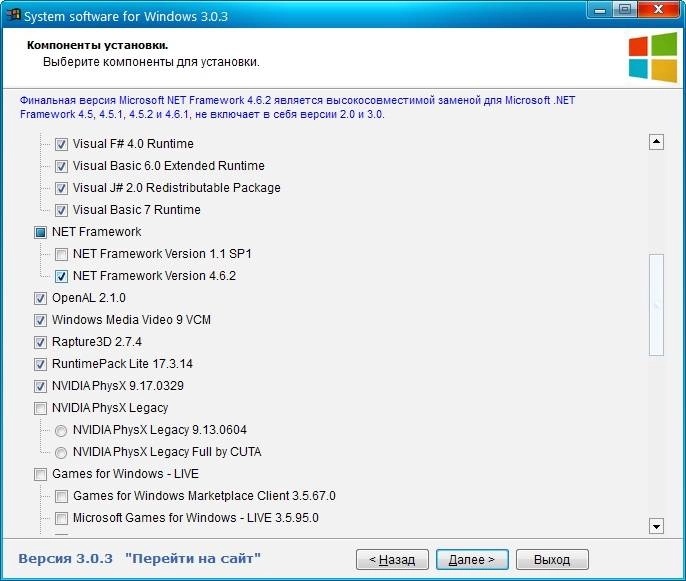Close the installer window

[658, 9]
